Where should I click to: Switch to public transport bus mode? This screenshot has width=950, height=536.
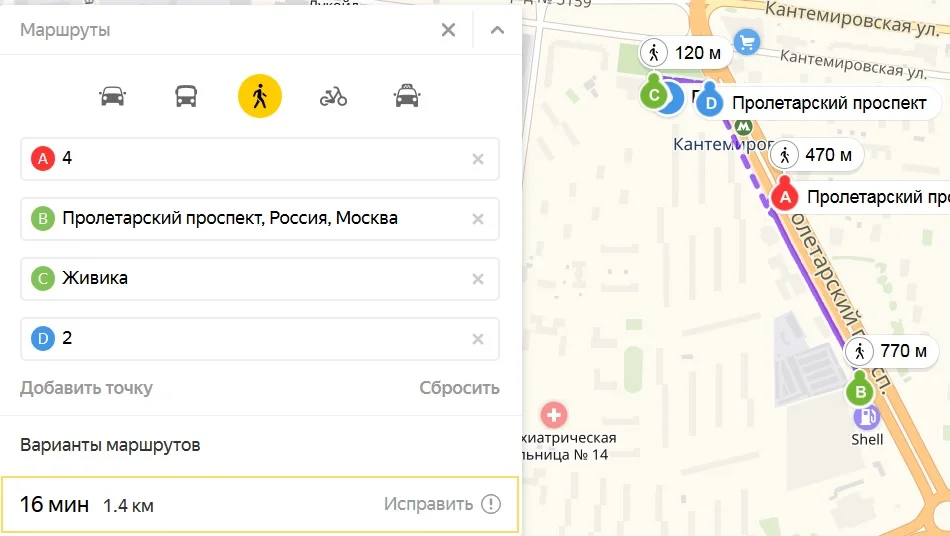pyautogui.click(x=186, y=96)
